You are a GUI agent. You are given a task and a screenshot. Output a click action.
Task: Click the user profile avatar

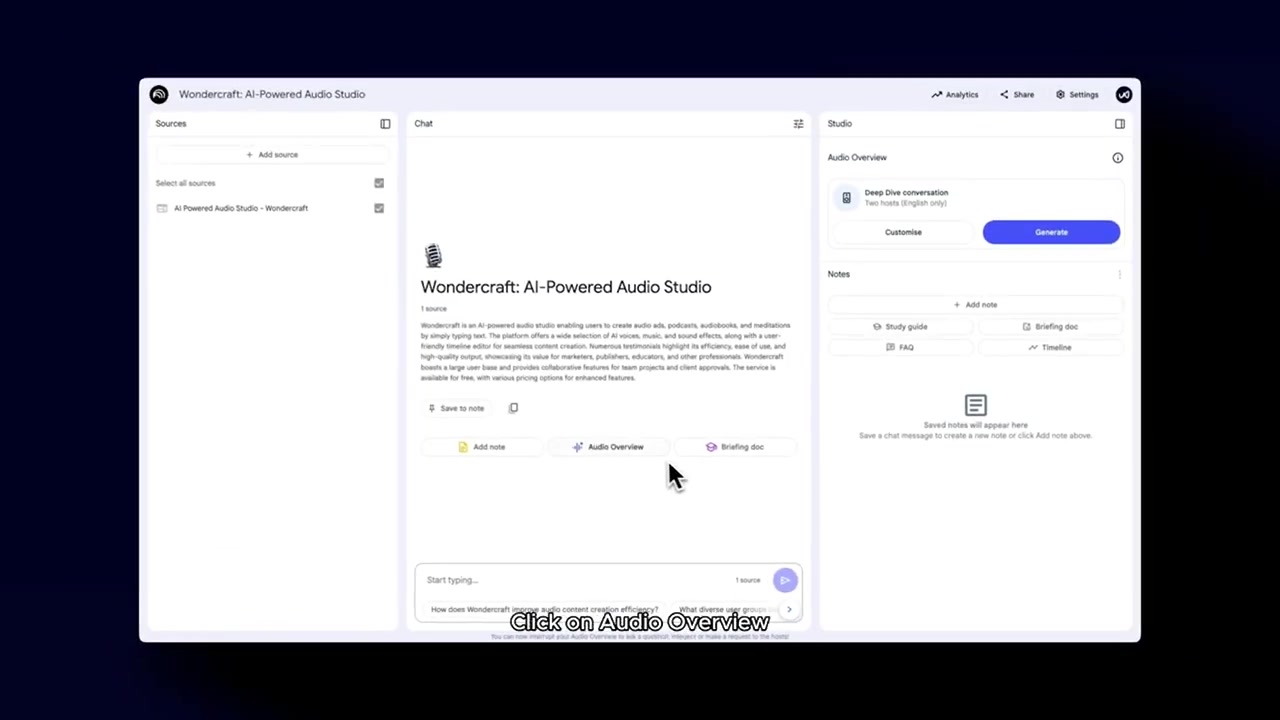point(1124,94)
